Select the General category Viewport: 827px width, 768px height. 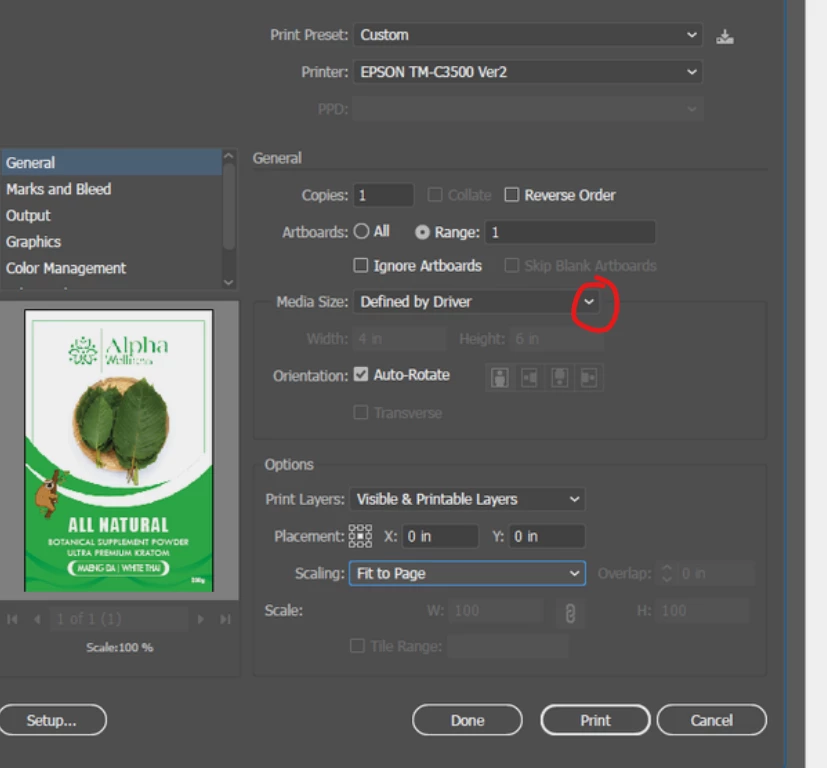coord(111,162)
